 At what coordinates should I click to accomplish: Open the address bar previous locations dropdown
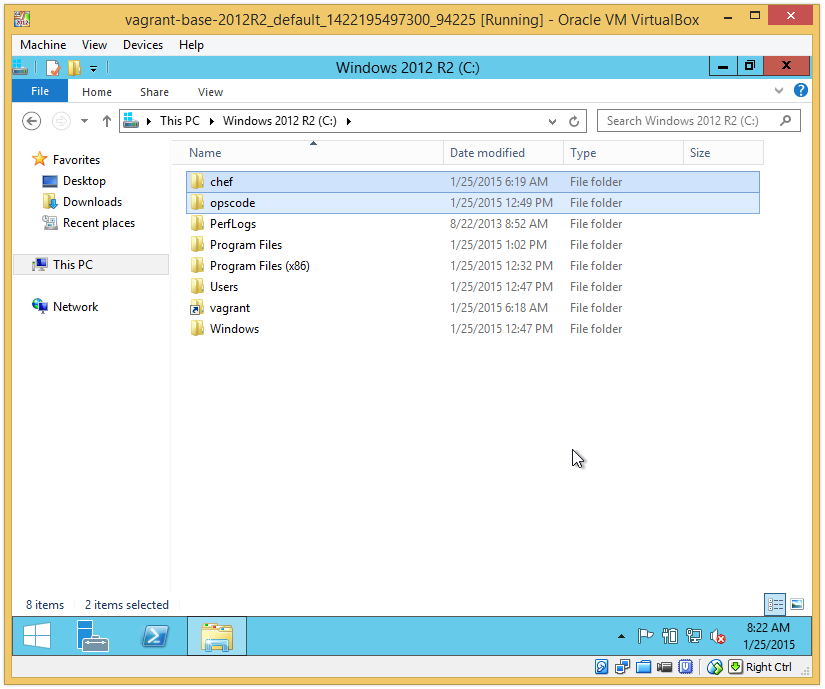tap(552, 121)
